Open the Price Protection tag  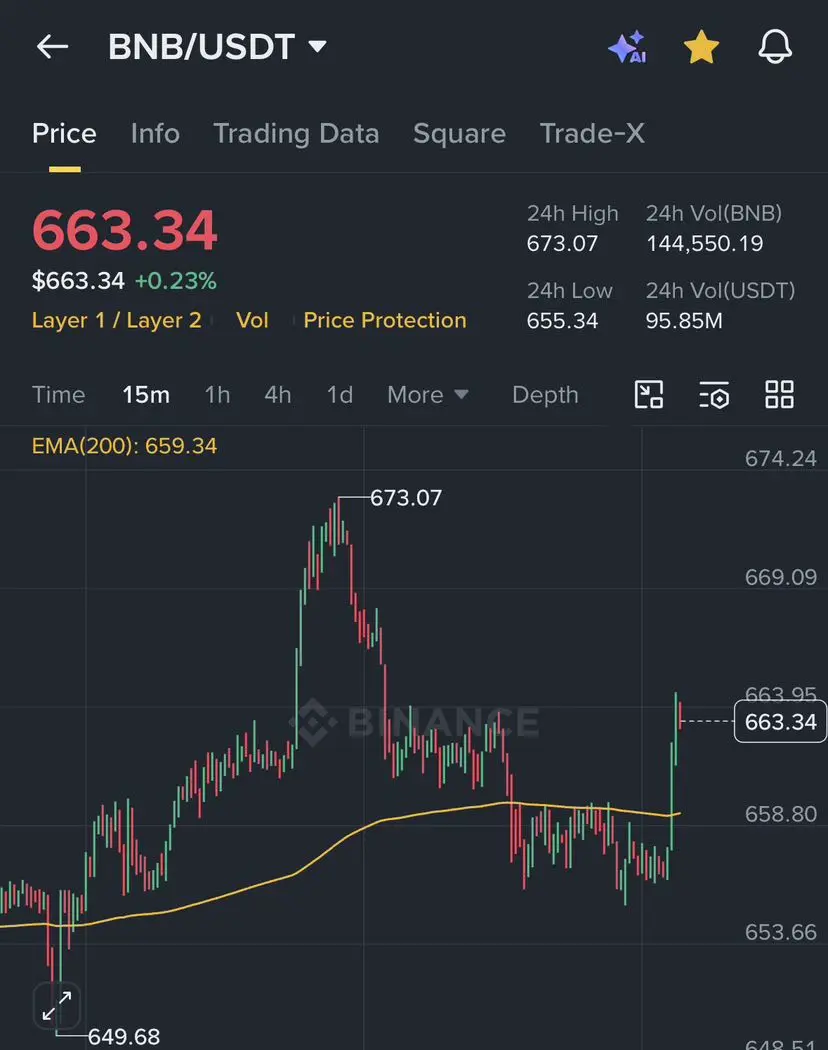pyautogui.click(x=385, y=320)
